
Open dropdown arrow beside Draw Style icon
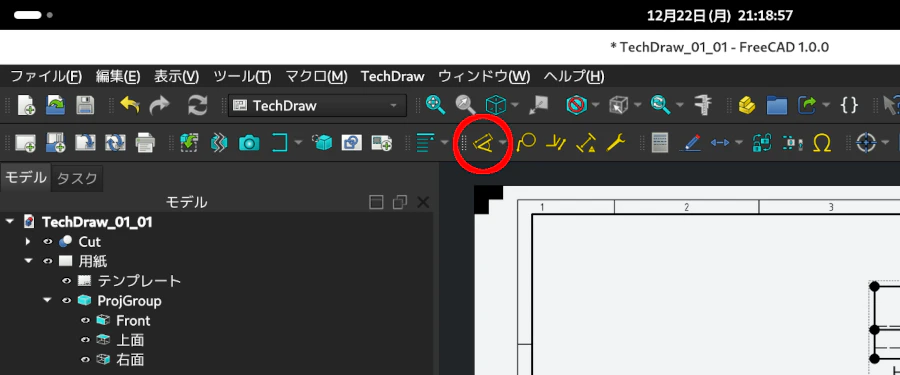[596, 105]
